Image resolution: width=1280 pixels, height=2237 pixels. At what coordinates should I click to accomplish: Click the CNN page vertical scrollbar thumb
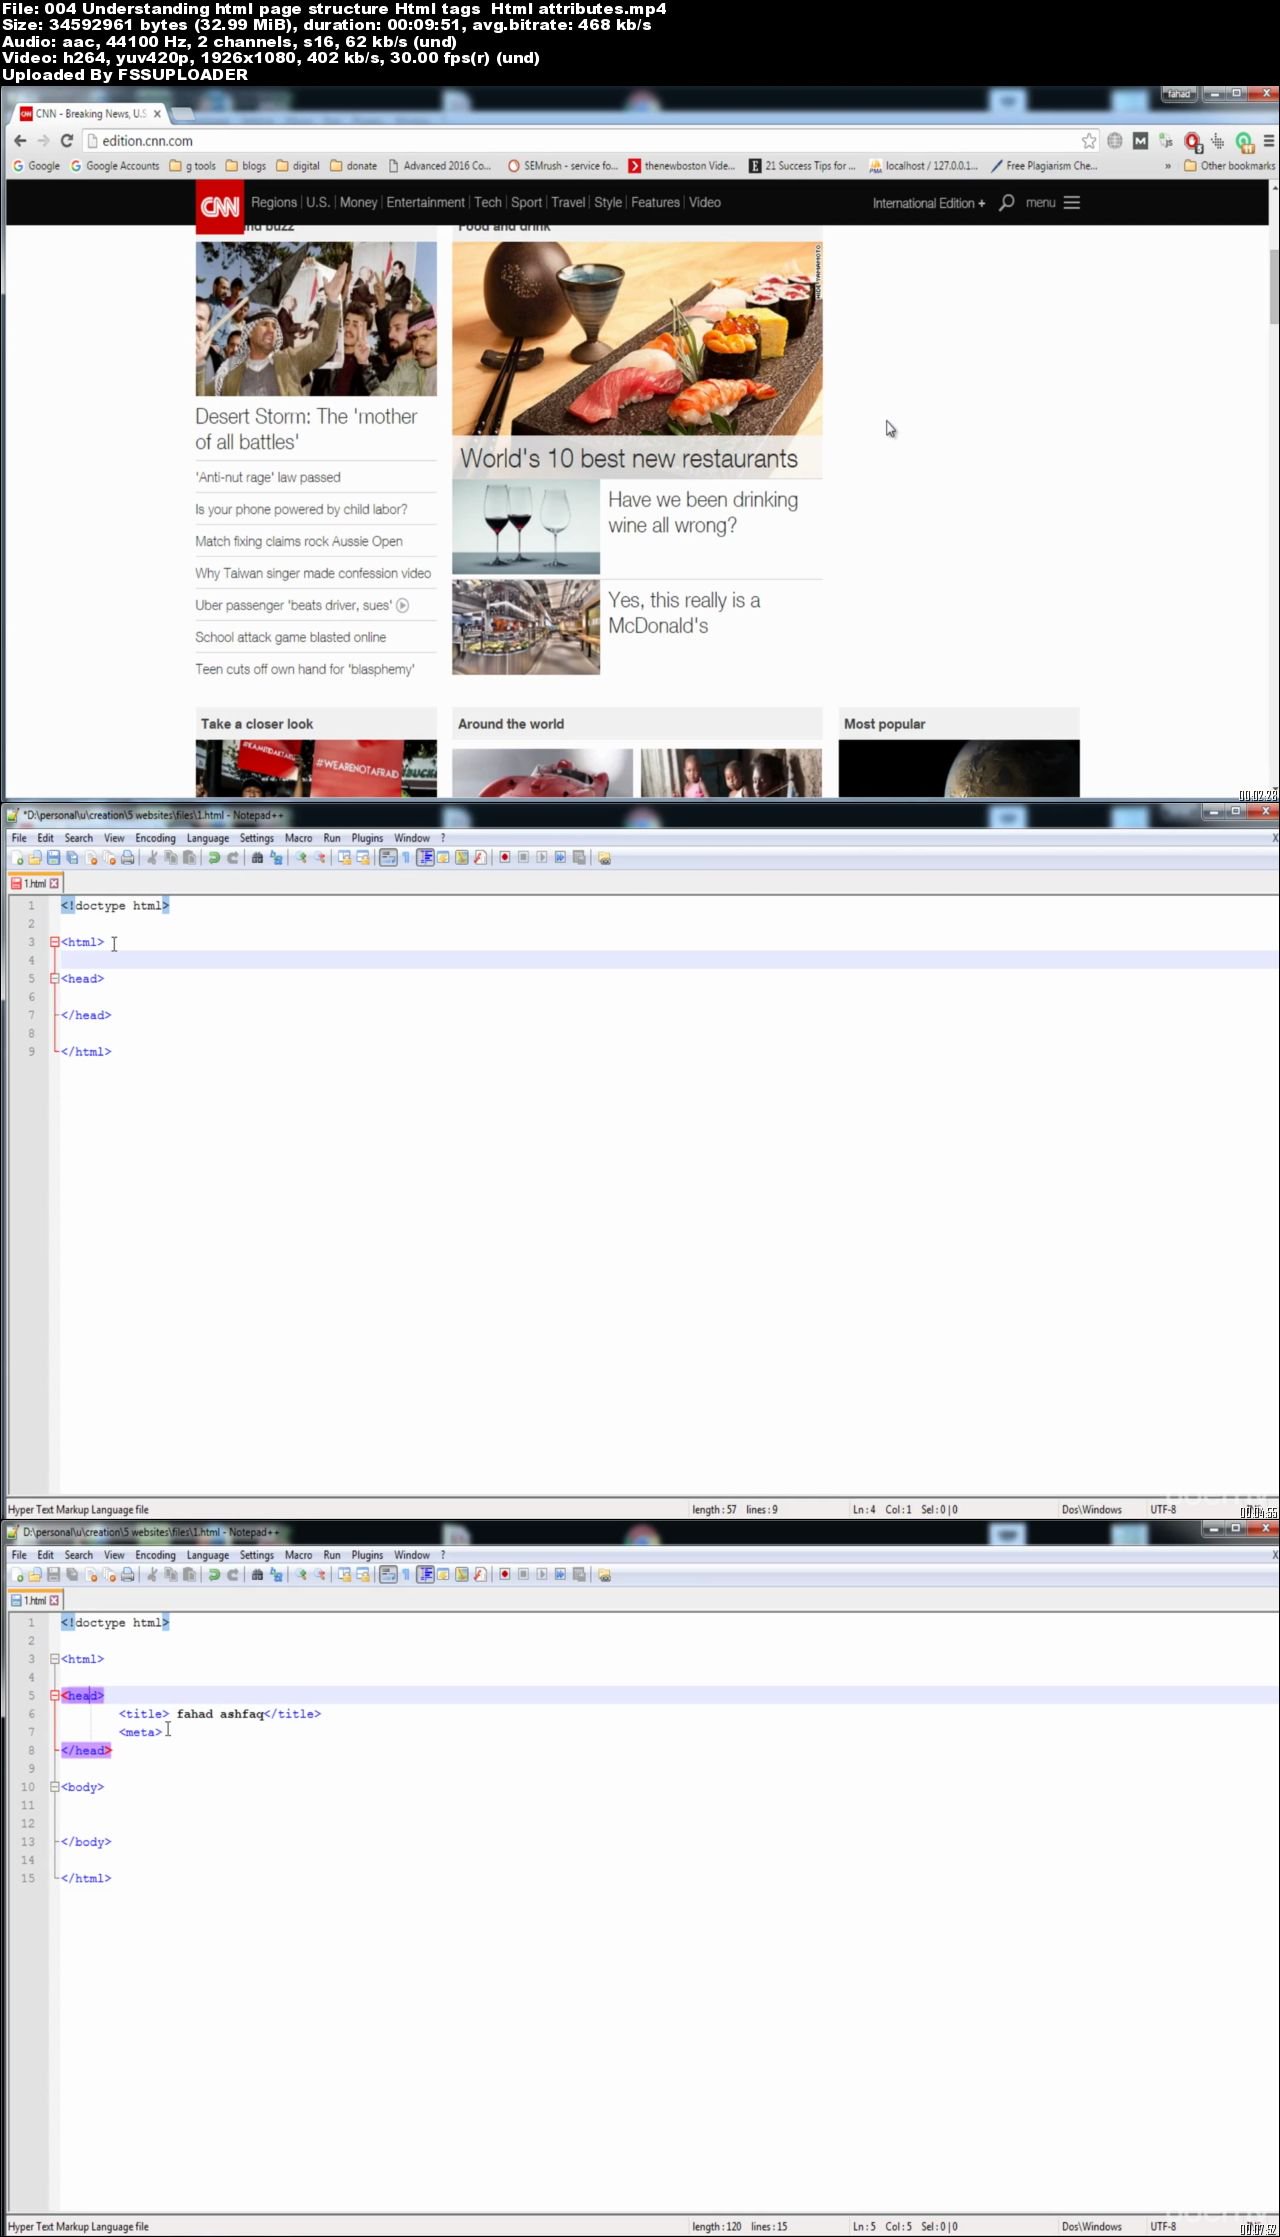pos(1273,287)
